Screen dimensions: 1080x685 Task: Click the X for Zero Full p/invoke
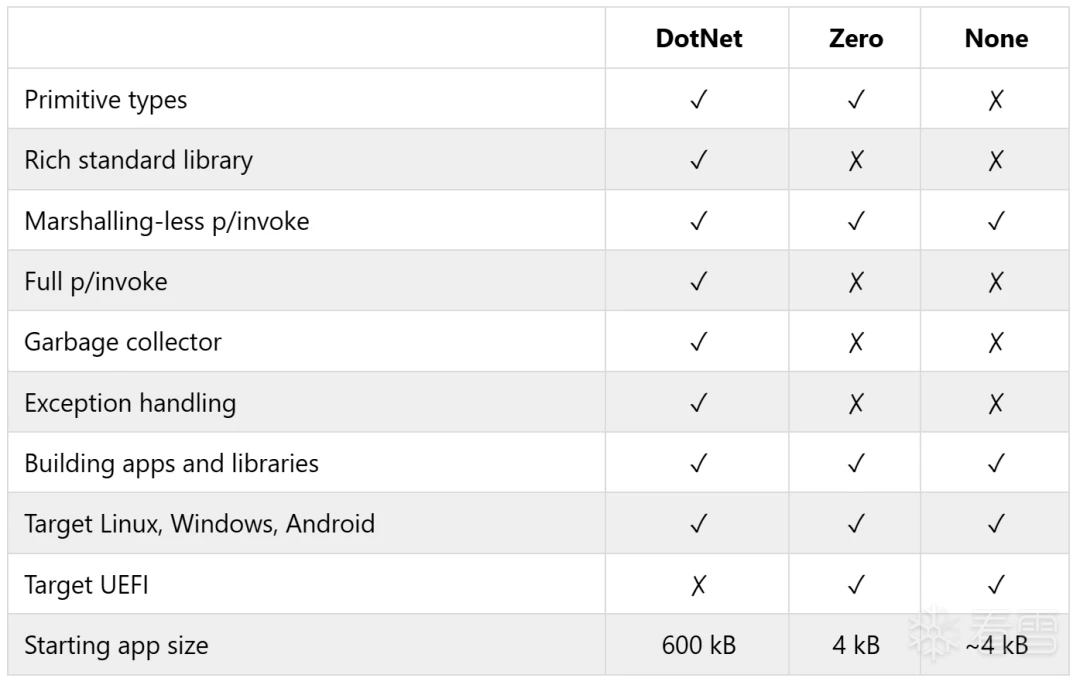pos(855,282)
